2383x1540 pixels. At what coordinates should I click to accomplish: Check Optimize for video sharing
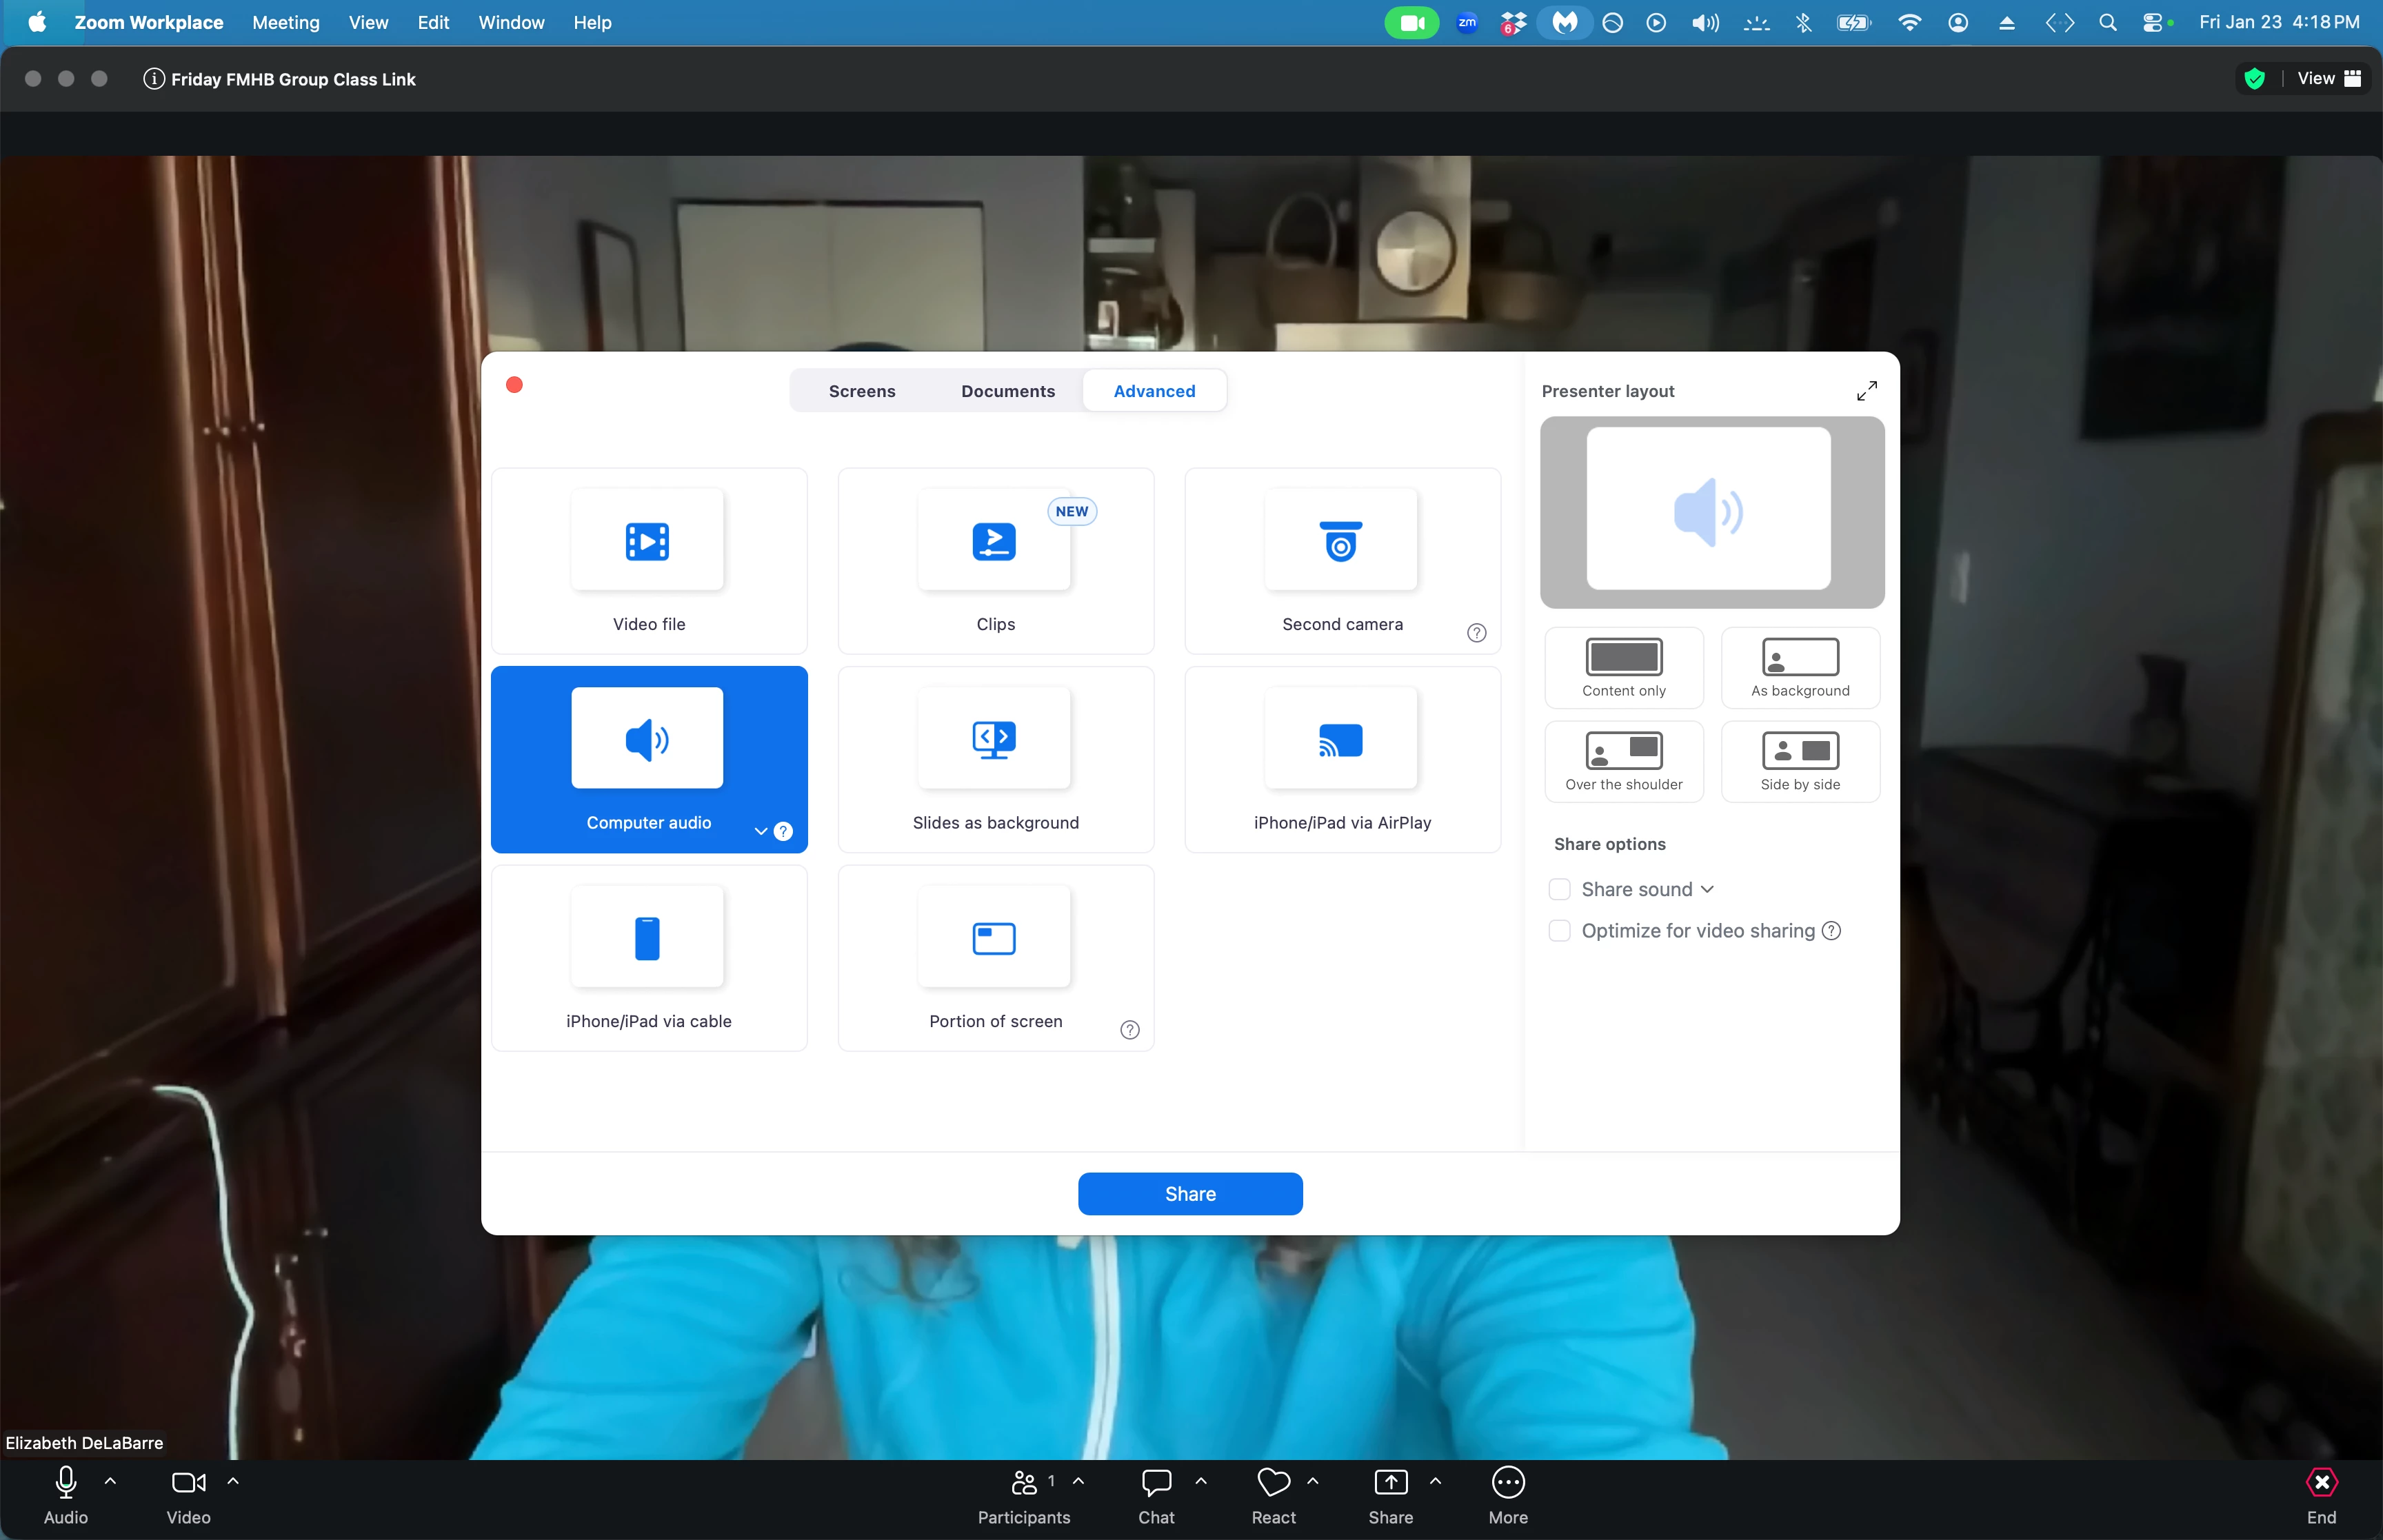(x=1559, y=931)
